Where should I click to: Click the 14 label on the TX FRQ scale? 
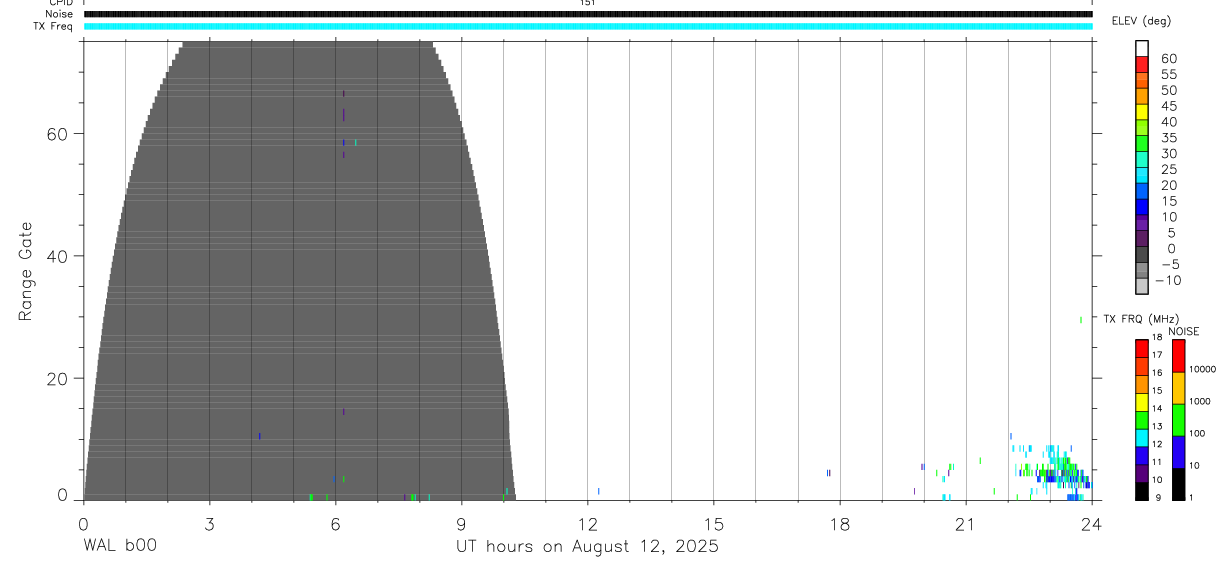(x=1157, y=408)
